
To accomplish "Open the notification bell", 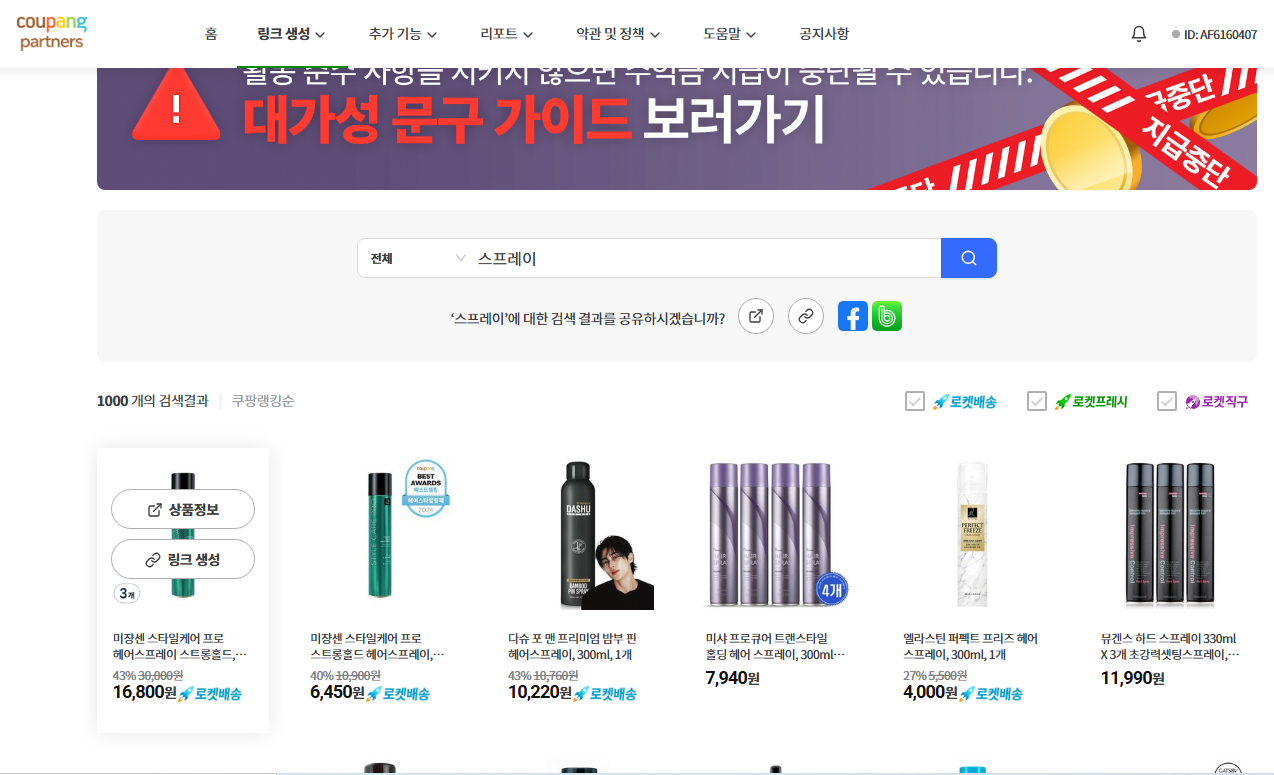I will coord(1138,34).
